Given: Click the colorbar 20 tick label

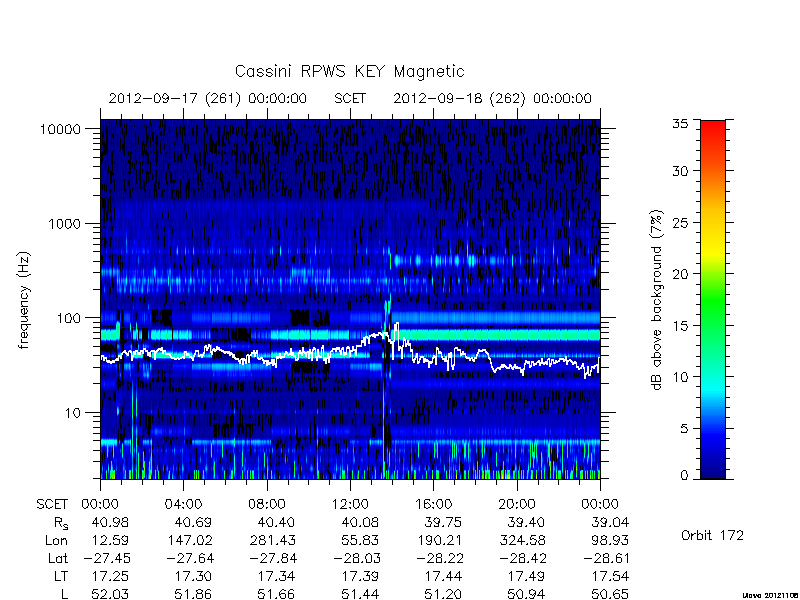Looking at the screenshot, I should [x=680, y=274].
